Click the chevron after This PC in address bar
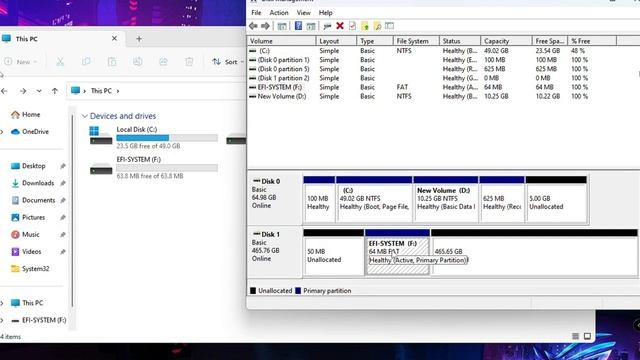 (118, 91)
